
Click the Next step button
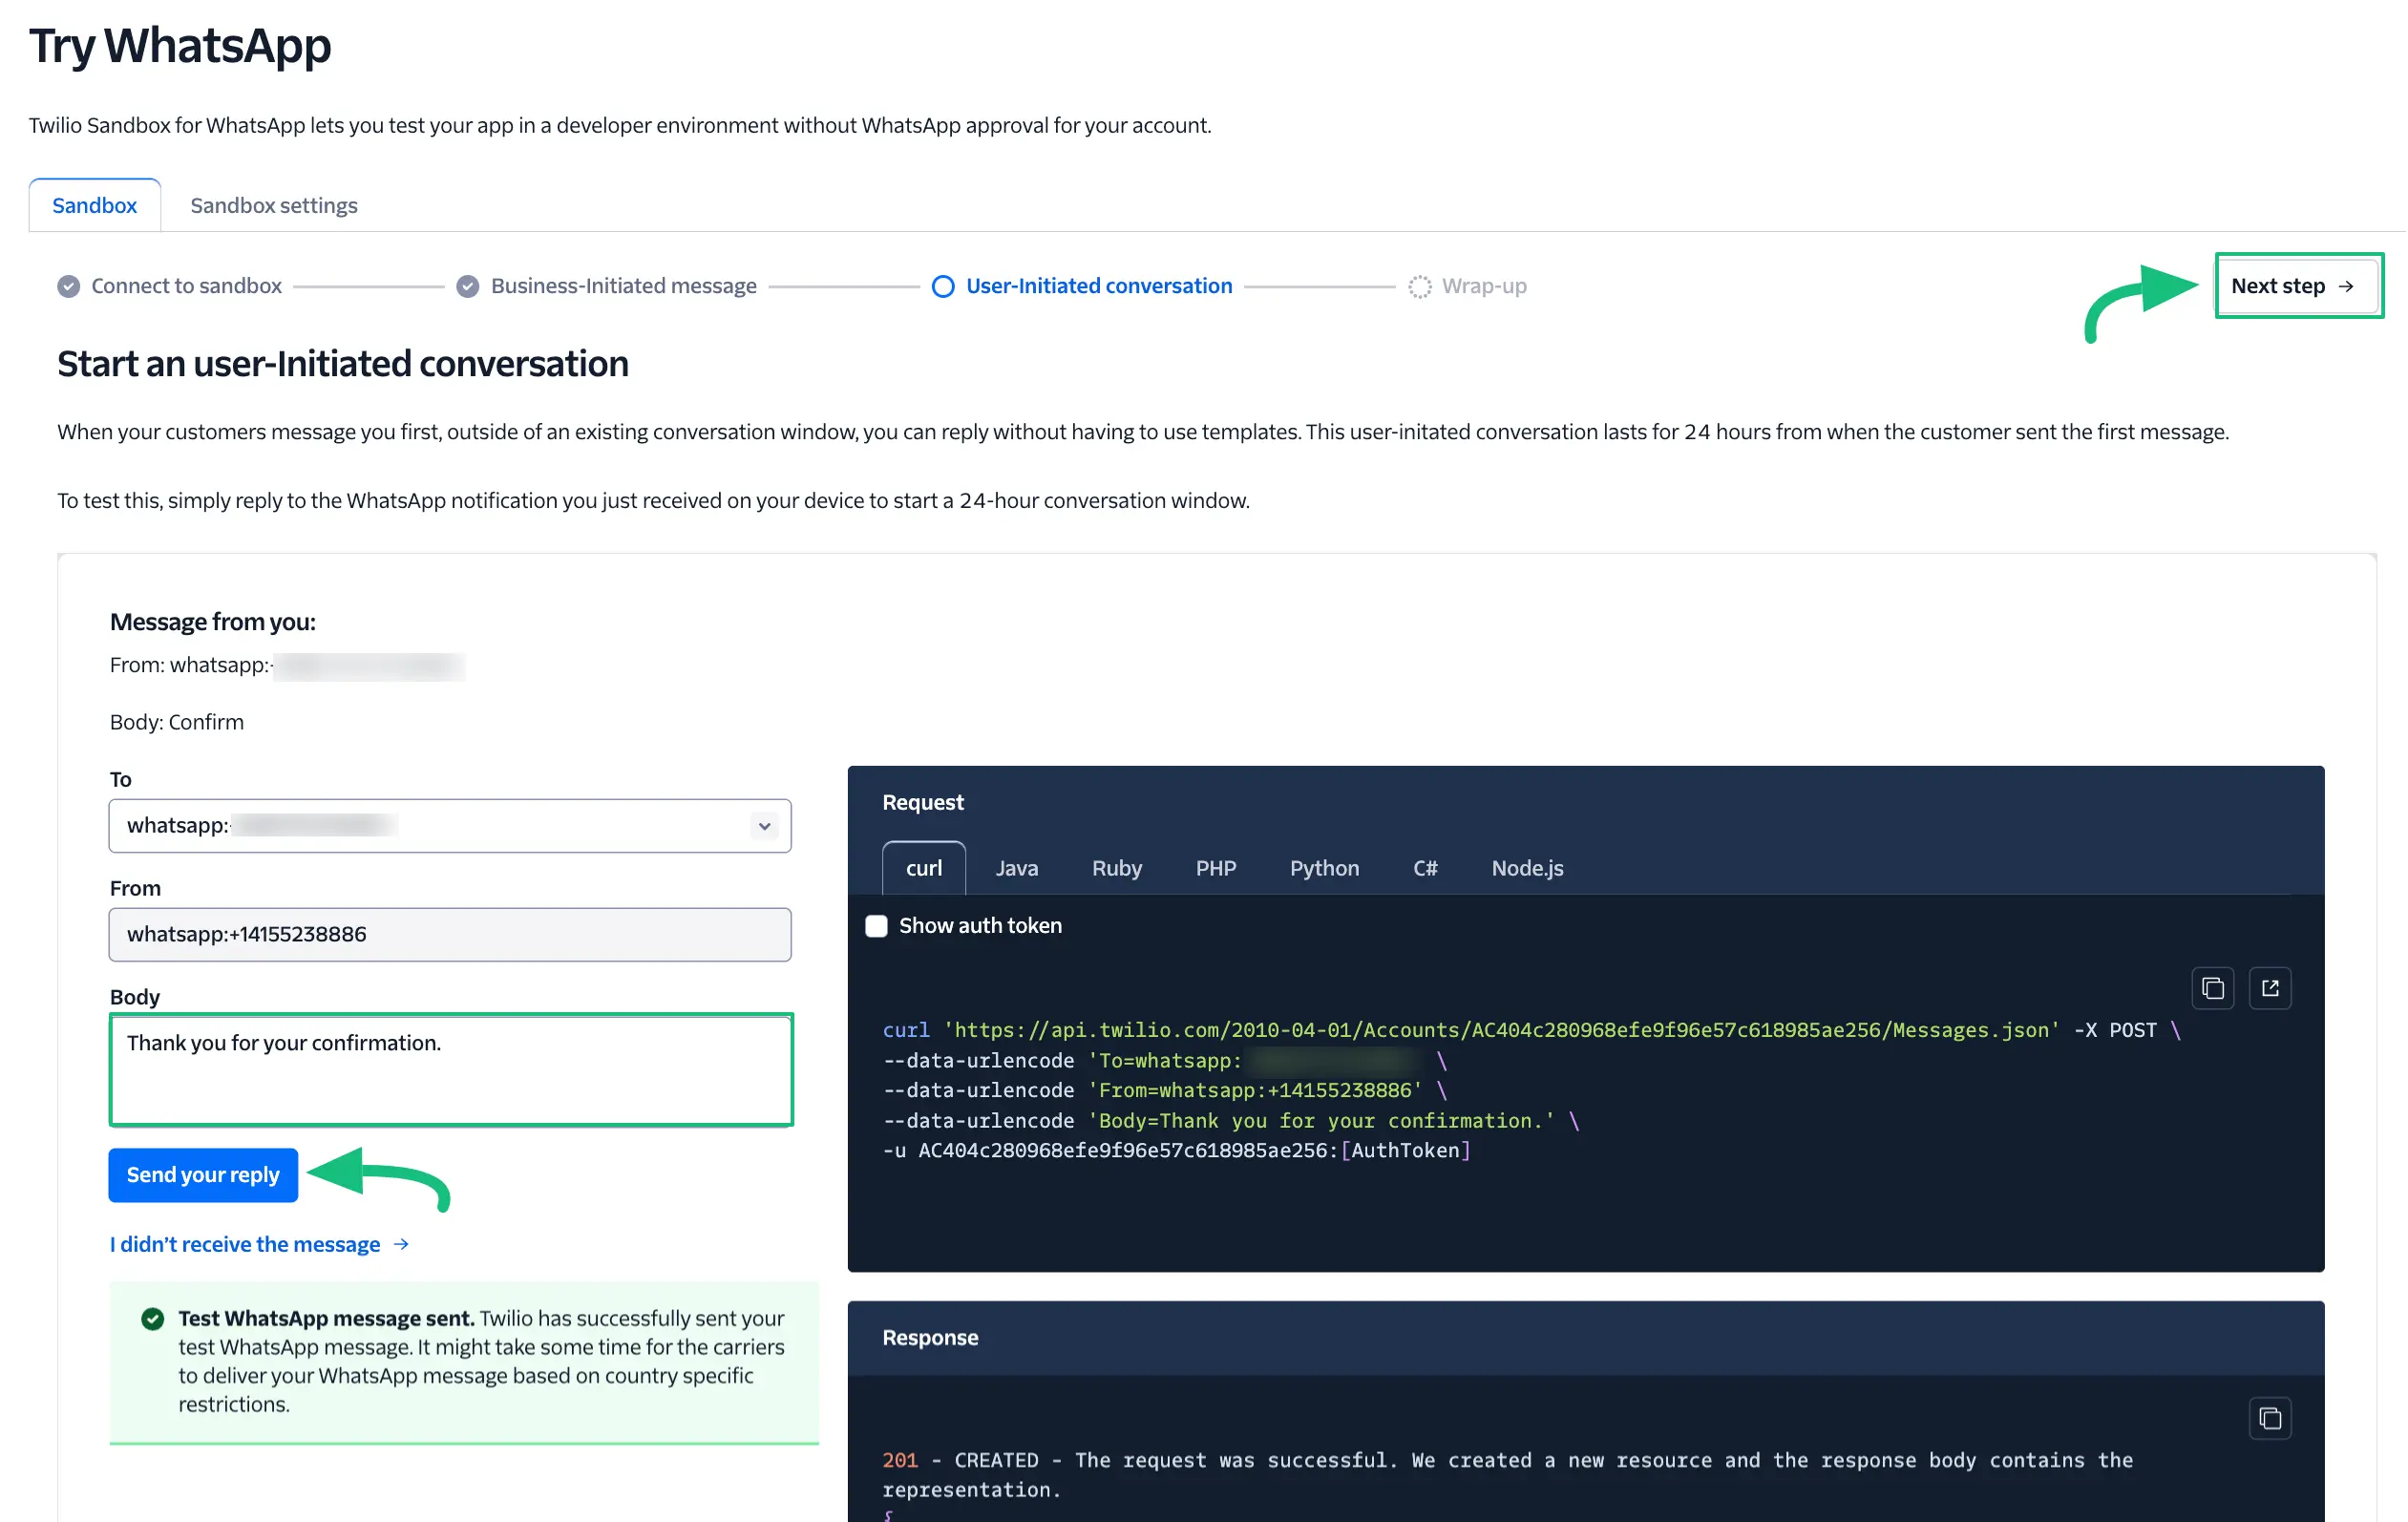click(x=2291, y=285)
